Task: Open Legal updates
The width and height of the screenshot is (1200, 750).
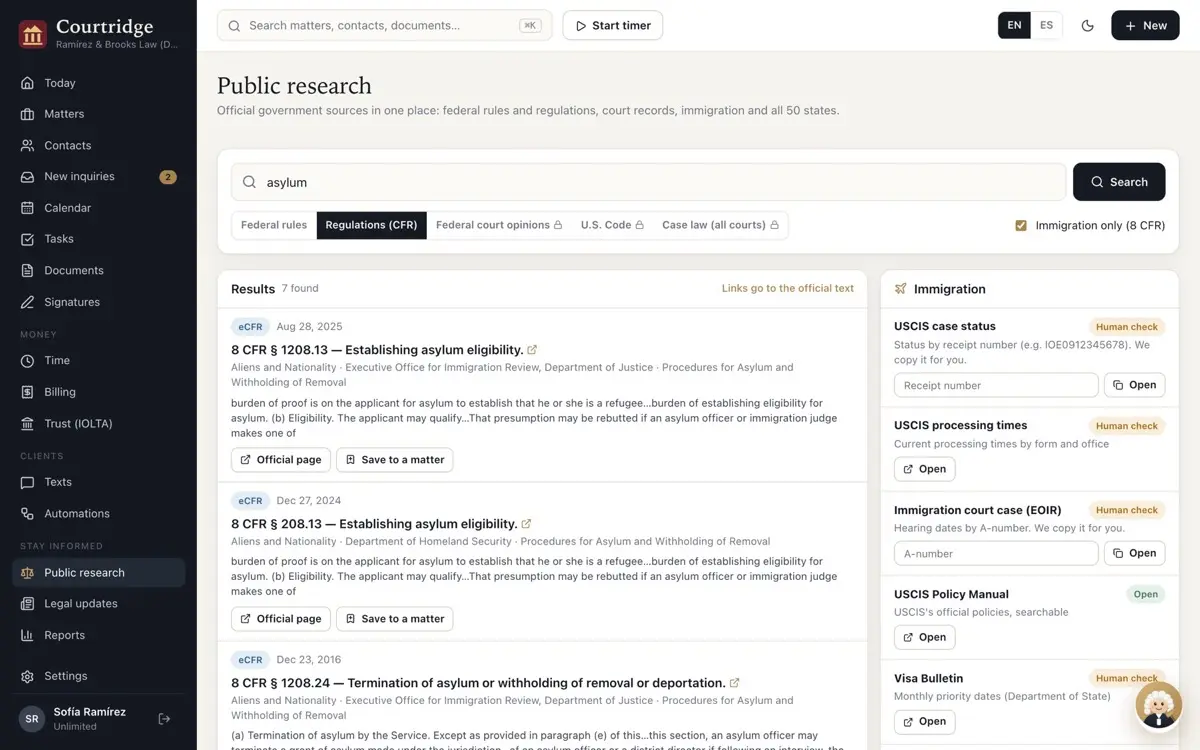Action: pyautogui.click(x=98, y=604)
